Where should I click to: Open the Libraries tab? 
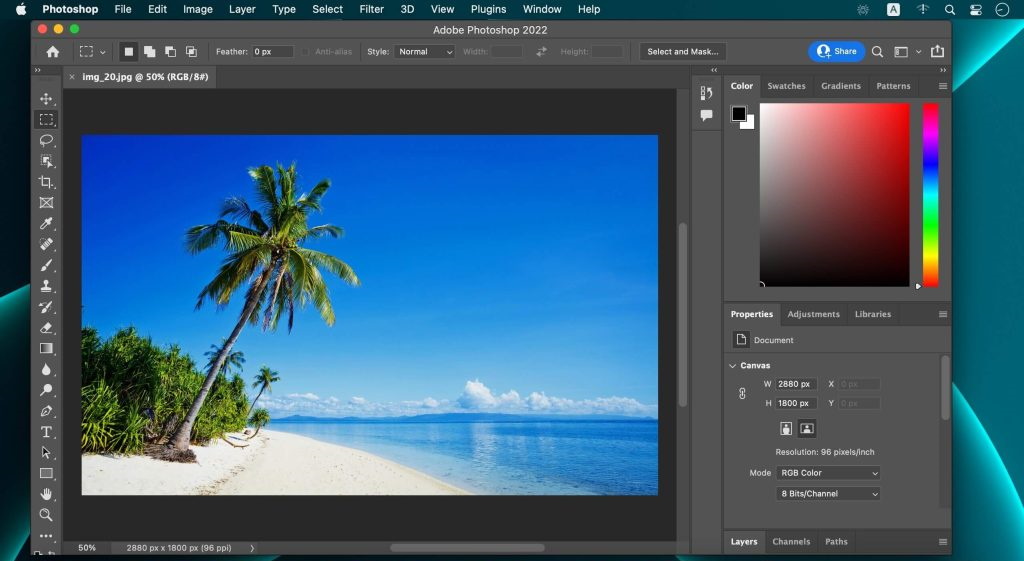pos(872,314)
